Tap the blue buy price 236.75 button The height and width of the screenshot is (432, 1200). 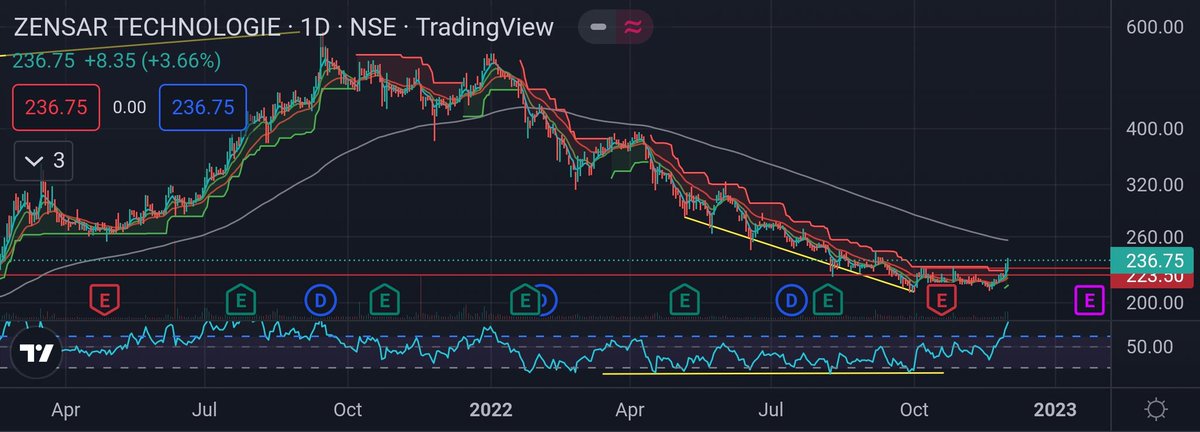tap(203, 108)
